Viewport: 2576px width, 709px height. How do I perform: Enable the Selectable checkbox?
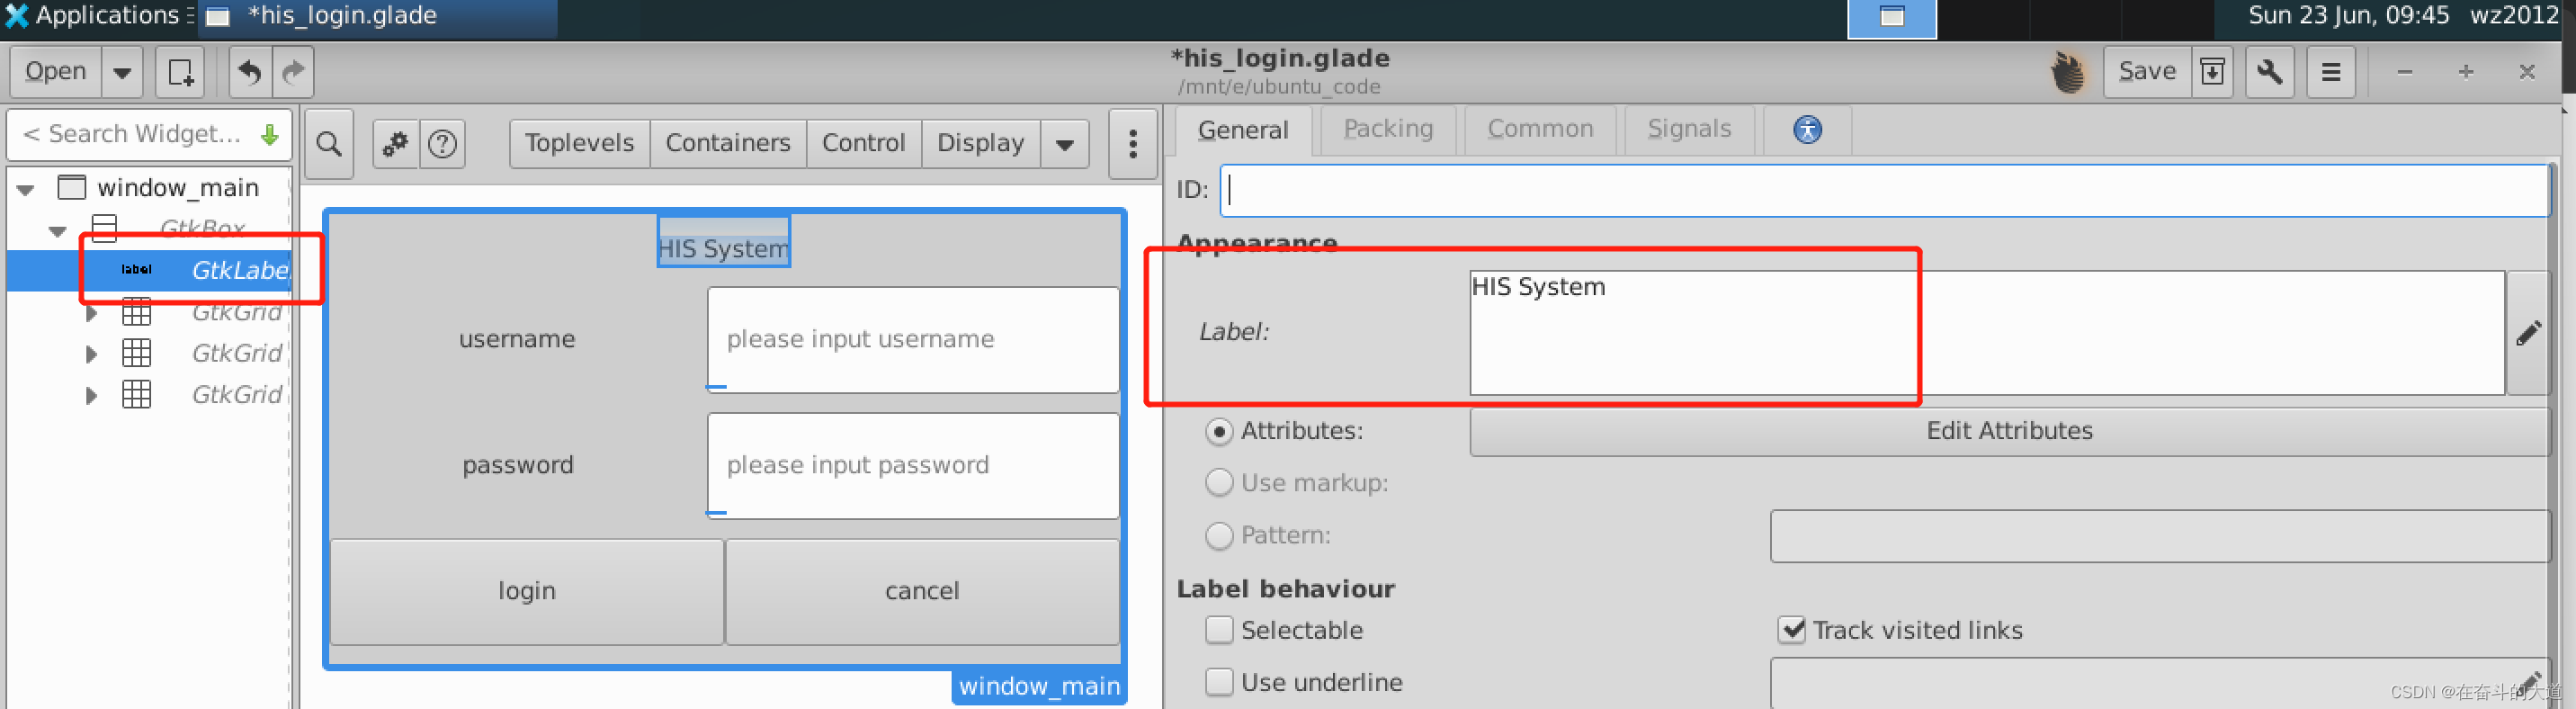[x=1219, y=630]
